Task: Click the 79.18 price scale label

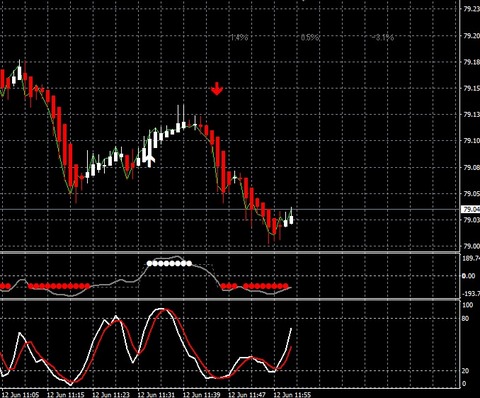Action: point(471,62)
